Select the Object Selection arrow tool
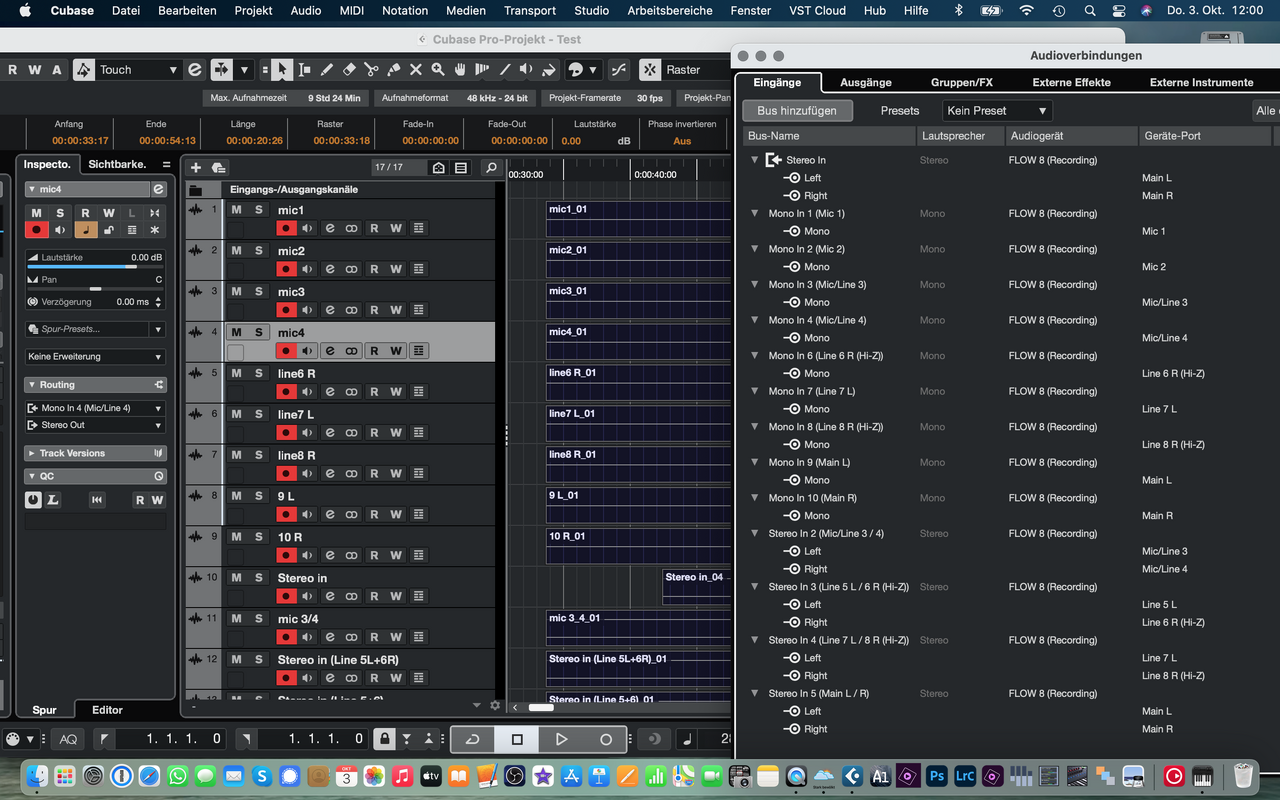 tap(282, 70)
